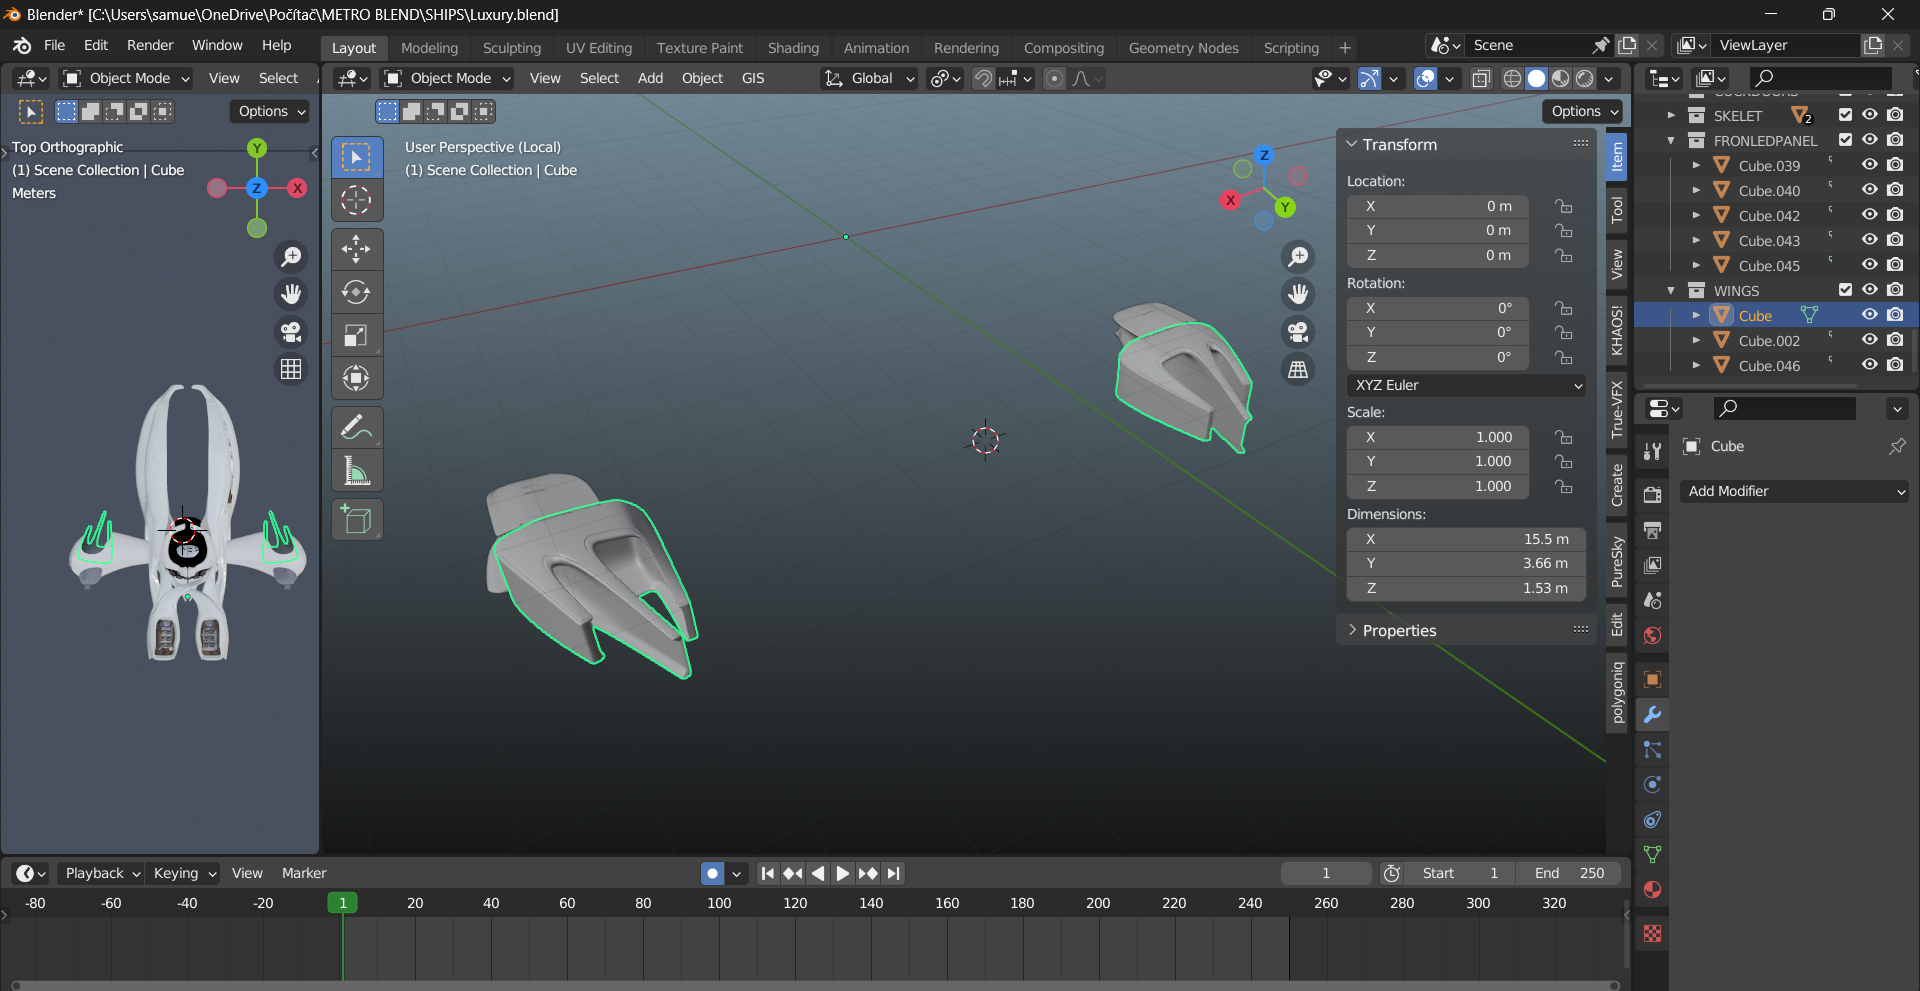Screen dimensions: 1920x991
Task: Open the Physics properties tab
Action: [x=1652, y=785]
